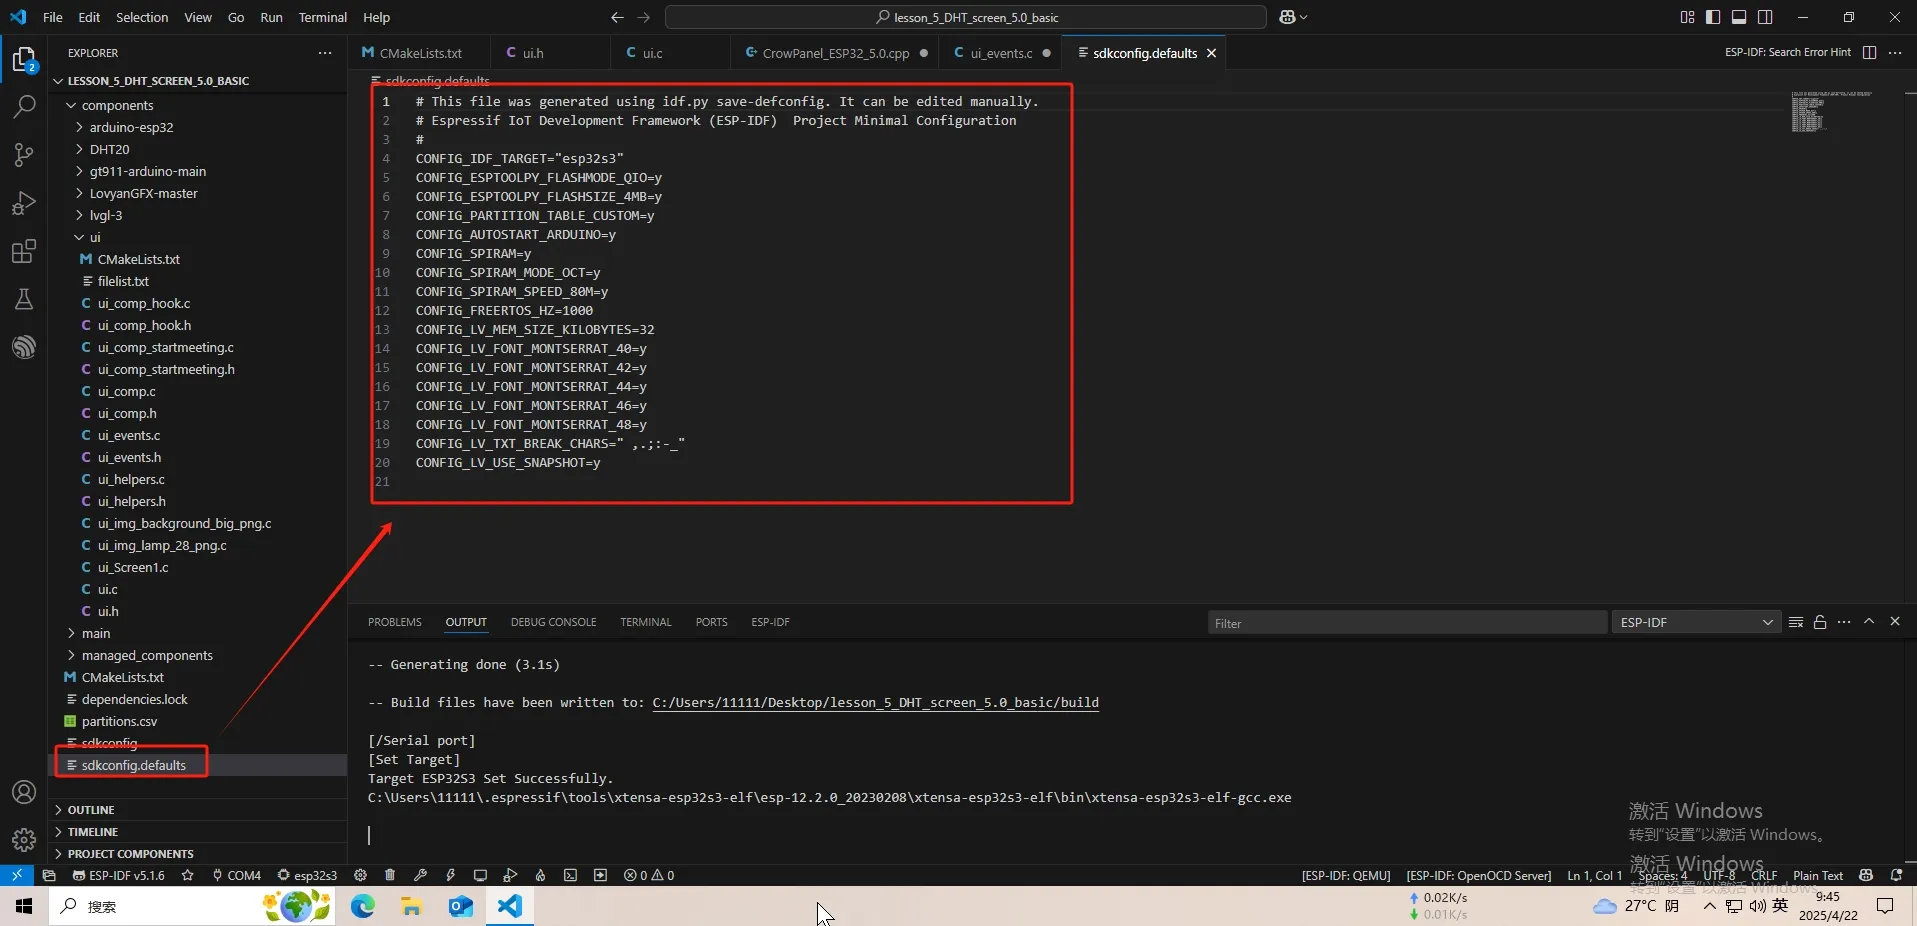Image resolution: width=1917 pixels, height=926 pixels.
Task: Switch to the CrowPanel_ESP32_5.0.cpp tab
Action: coord(835,53)
